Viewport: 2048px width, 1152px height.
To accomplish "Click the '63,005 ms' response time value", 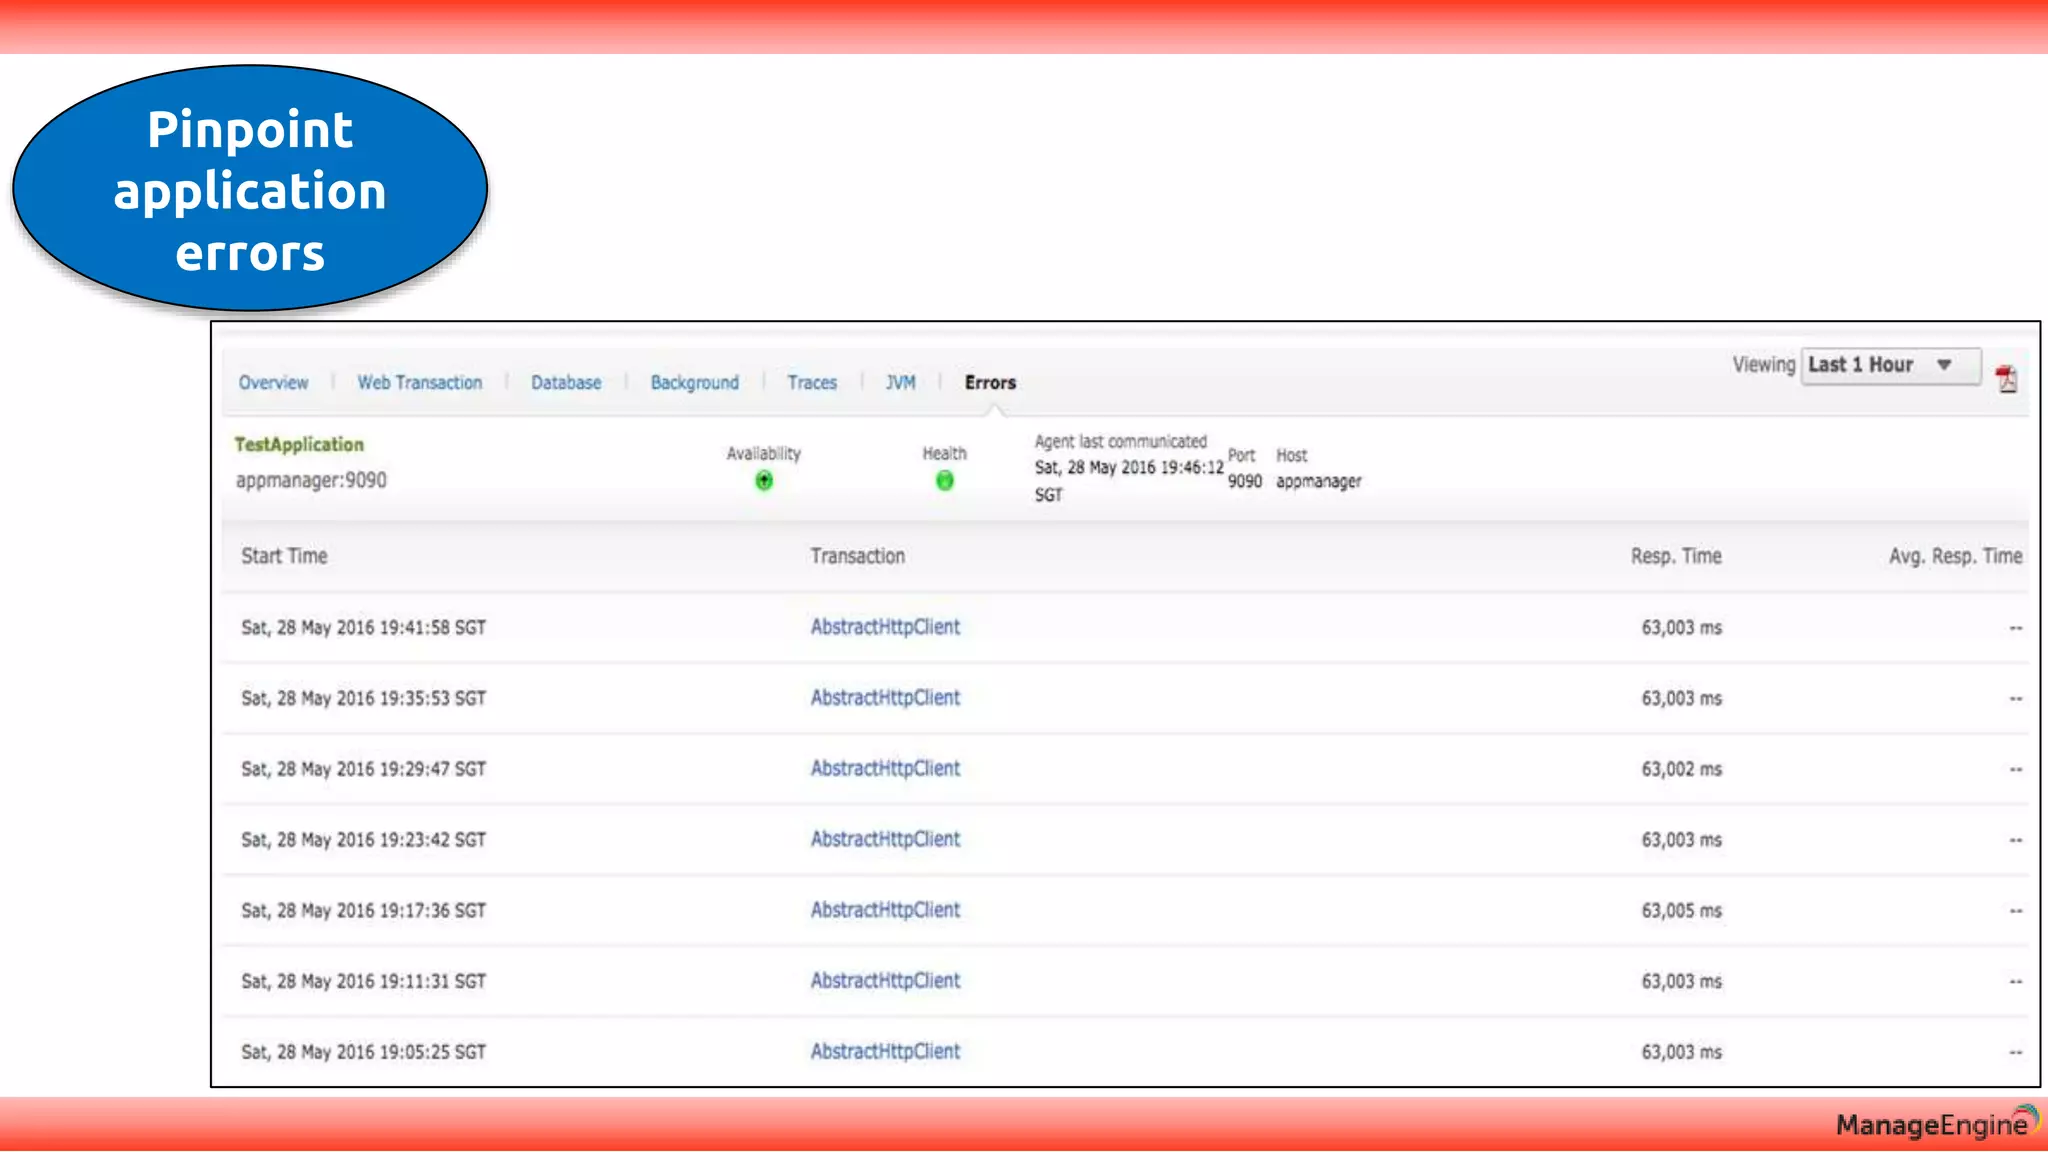I will (1681, 911).
